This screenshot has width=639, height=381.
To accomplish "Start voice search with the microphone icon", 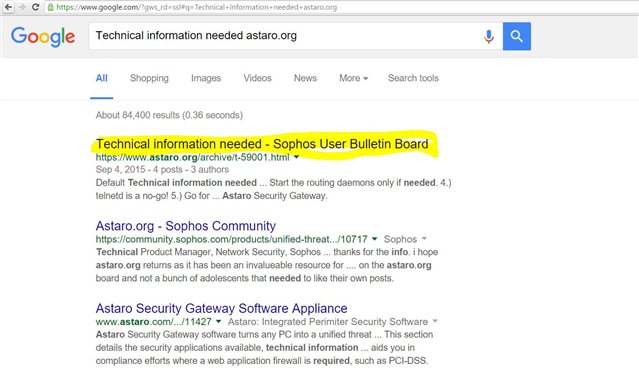I will pyautogui.click(x=489, y=37).
